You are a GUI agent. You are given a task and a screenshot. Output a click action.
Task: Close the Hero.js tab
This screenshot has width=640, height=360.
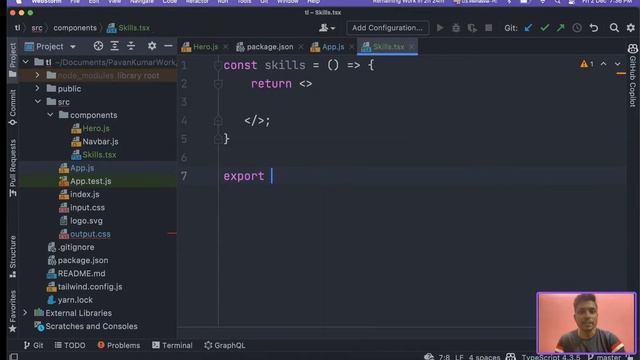tap(226, 47)
